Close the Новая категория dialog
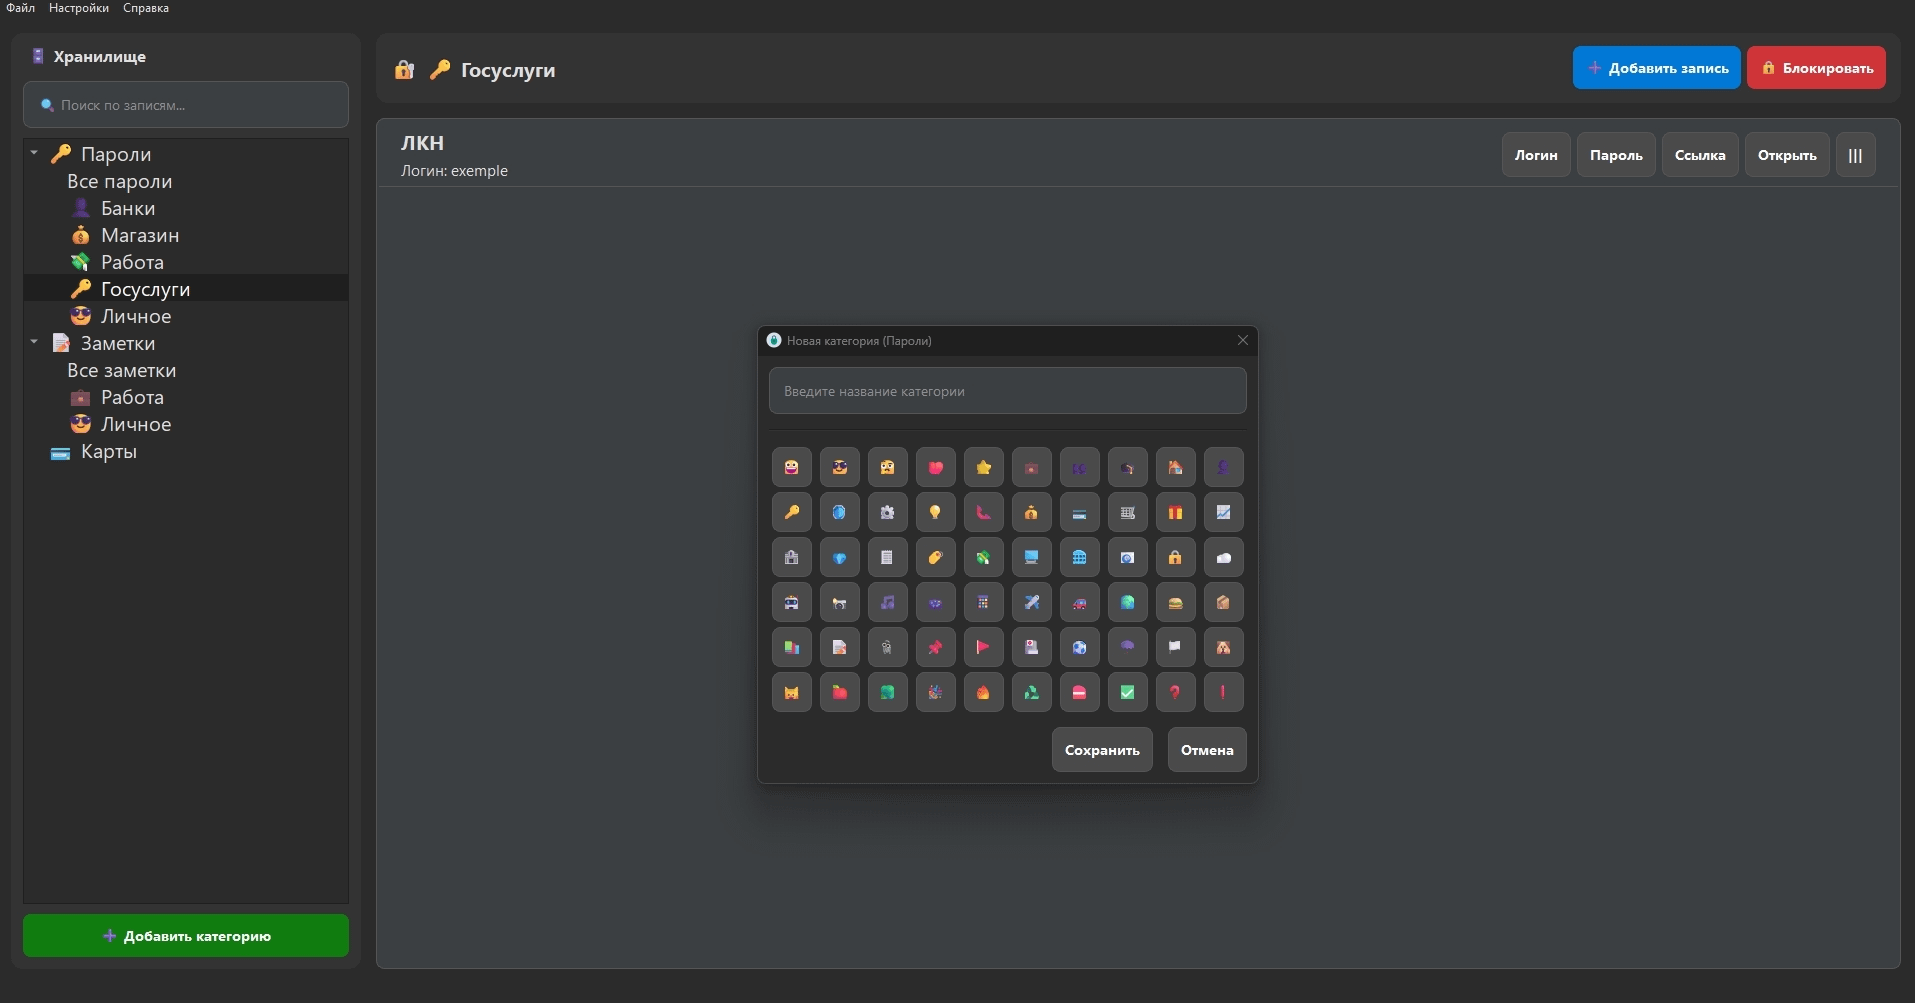This screenshot has width=1915, height=1003. 1242,341
